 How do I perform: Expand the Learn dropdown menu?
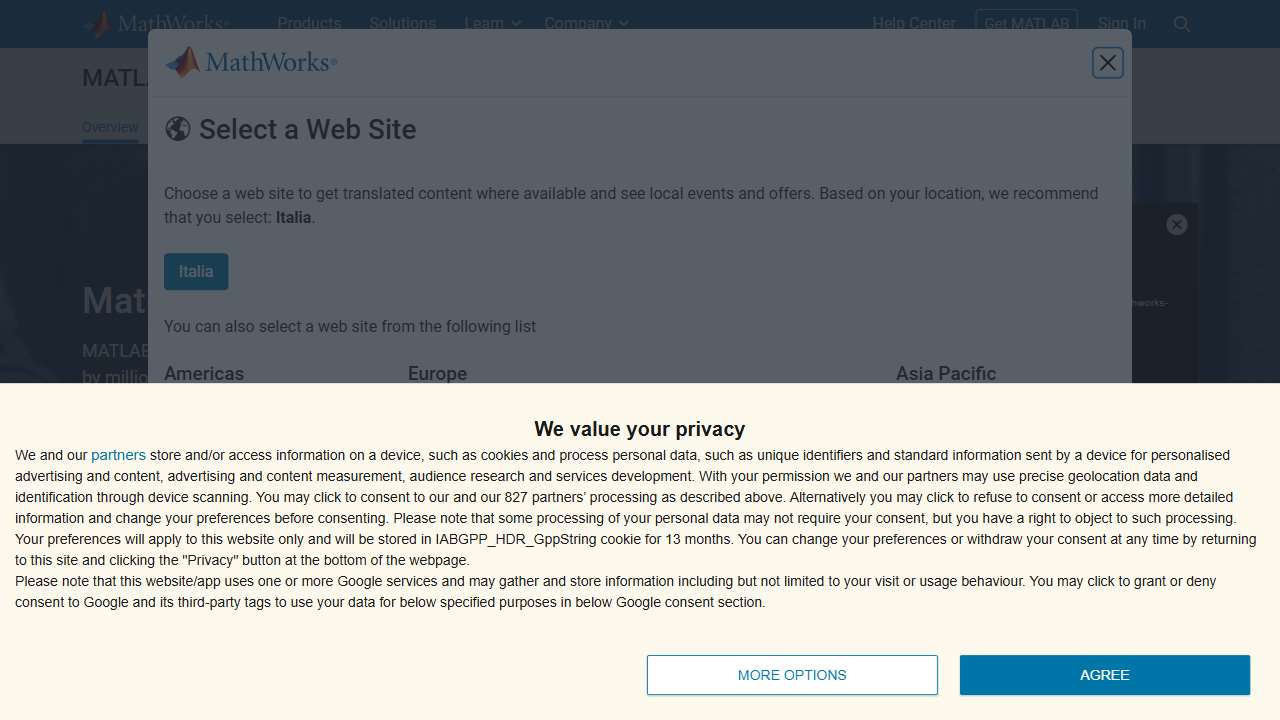492,24
